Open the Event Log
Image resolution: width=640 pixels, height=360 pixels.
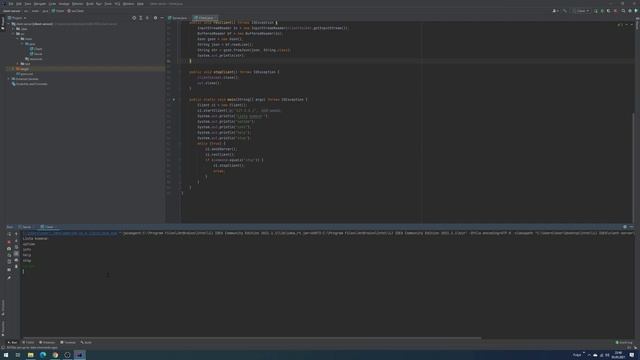point(624,342)
